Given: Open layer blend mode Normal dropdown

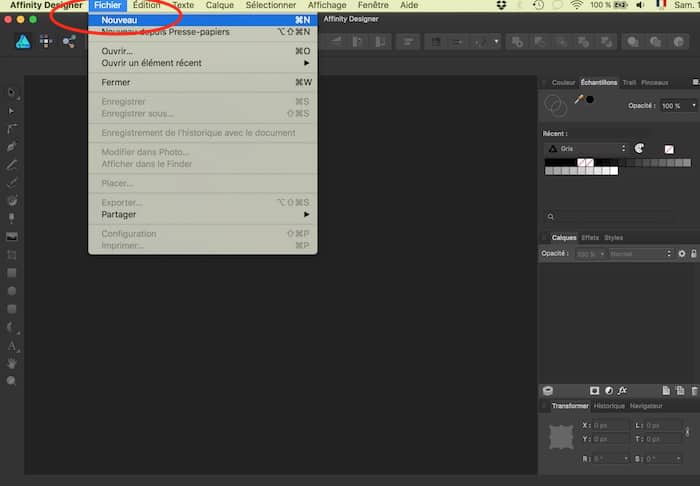Looking at the screenshot, I should [640, 253].
